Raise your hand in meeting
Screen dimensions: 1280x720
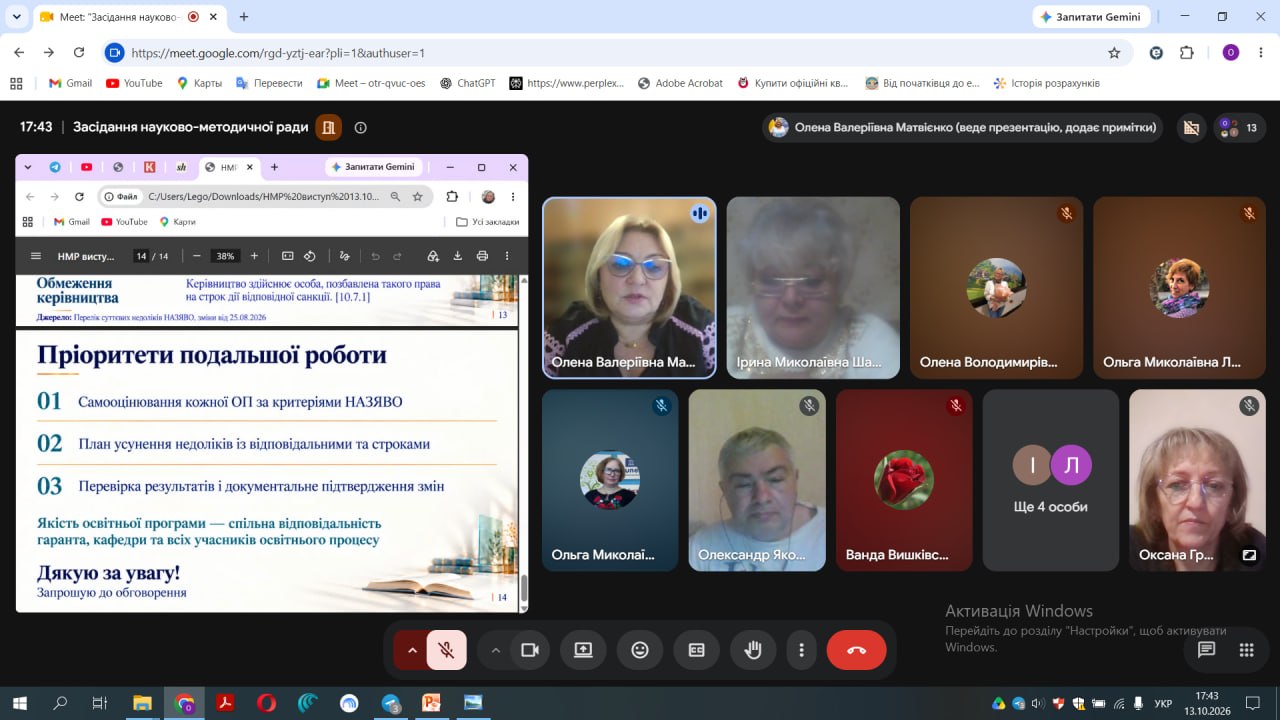[753, 650]
